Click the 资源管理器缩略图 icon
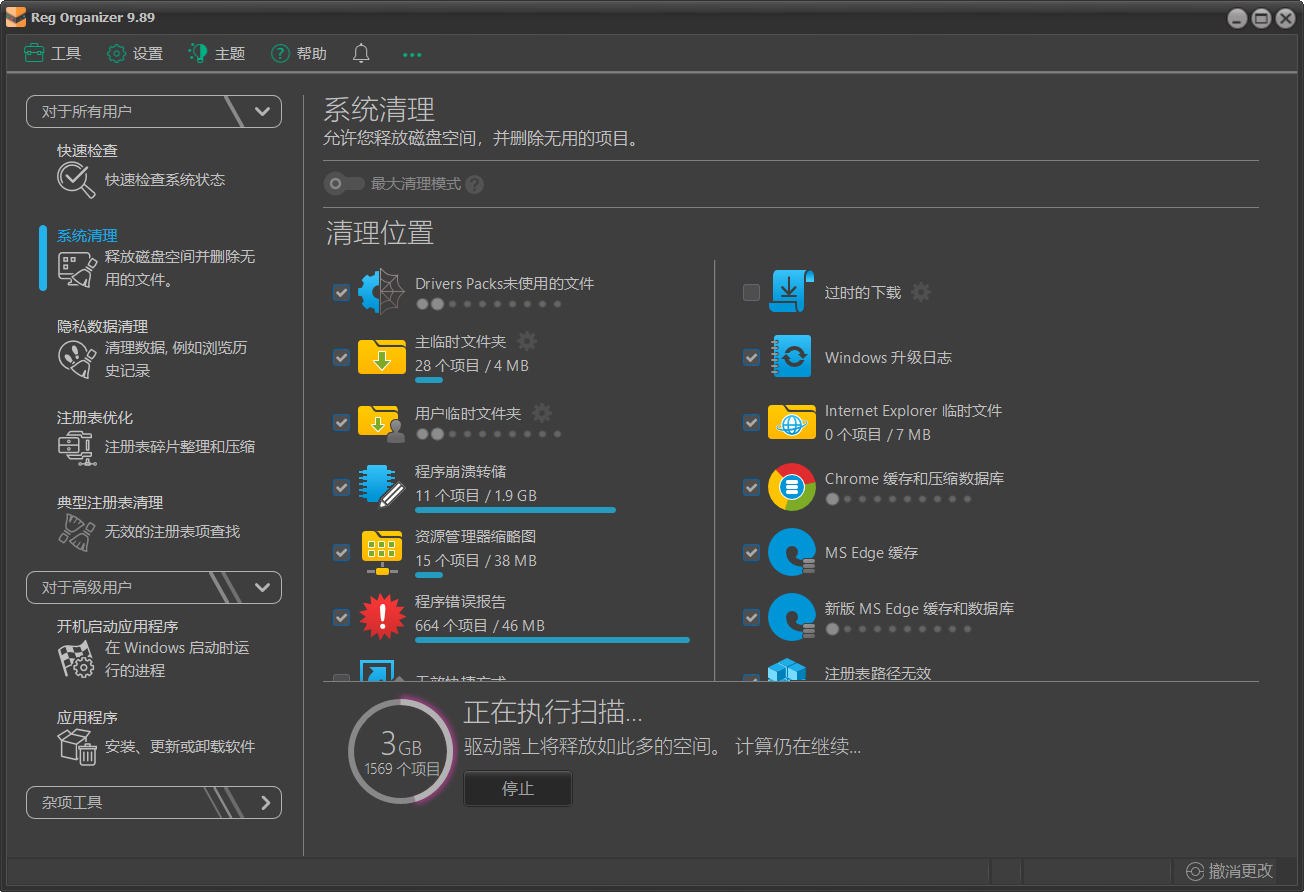 (381, 552)
